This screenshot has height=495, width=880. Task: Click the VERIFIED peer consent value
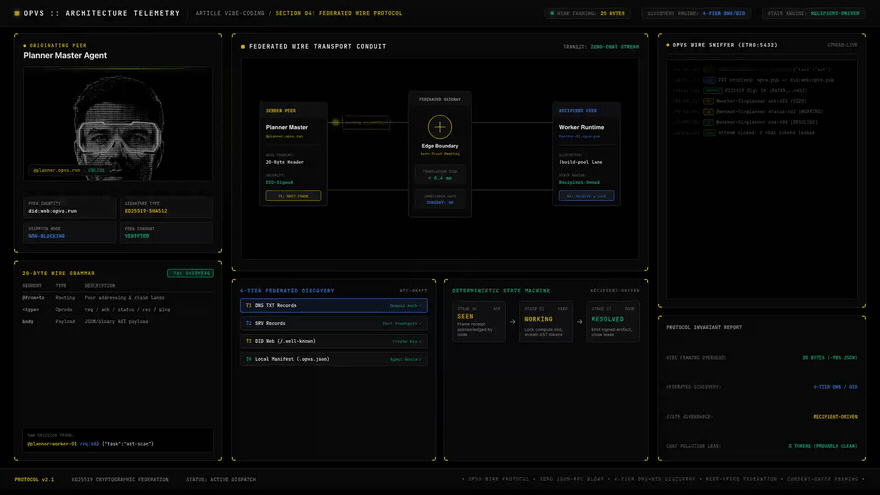137,236
